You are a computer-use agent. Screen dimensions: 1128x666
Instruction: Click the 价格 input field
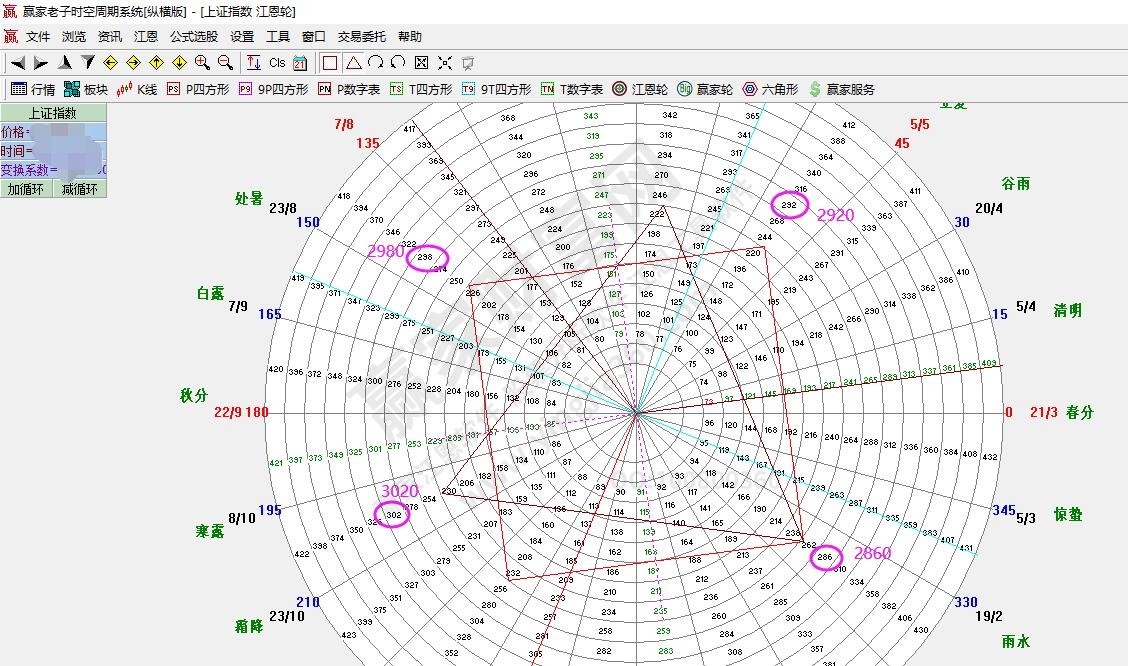pyautogui.click(x=65, y=132)
